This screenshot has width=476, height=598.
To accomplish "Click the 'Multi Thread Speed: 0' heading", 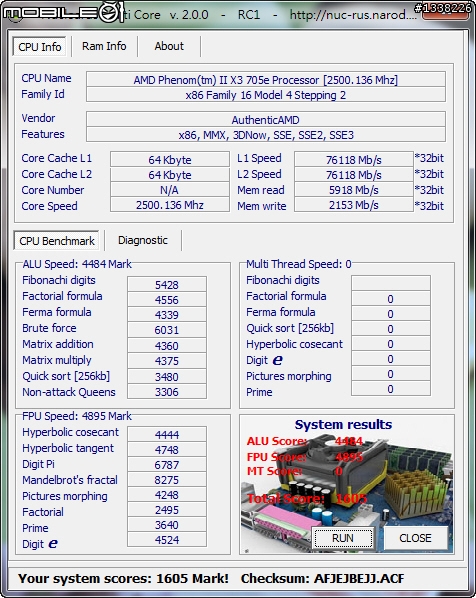I will (x=299, y=264).
